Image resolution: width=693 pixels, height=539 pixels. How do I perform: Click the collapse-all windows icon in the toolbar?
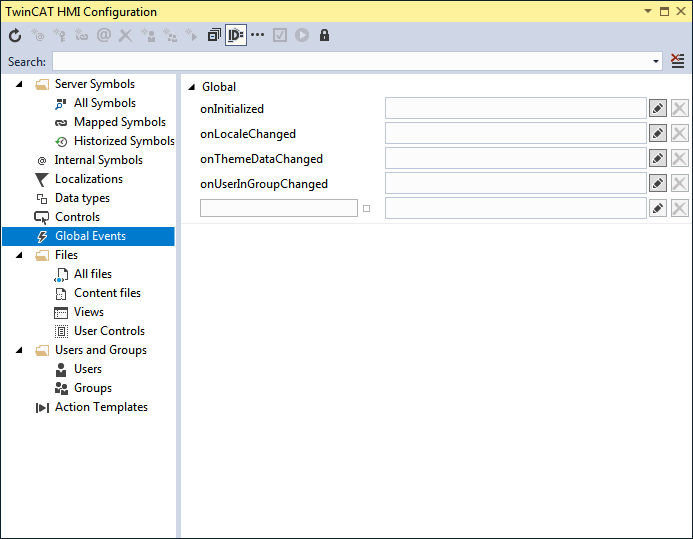pos(214,35)
